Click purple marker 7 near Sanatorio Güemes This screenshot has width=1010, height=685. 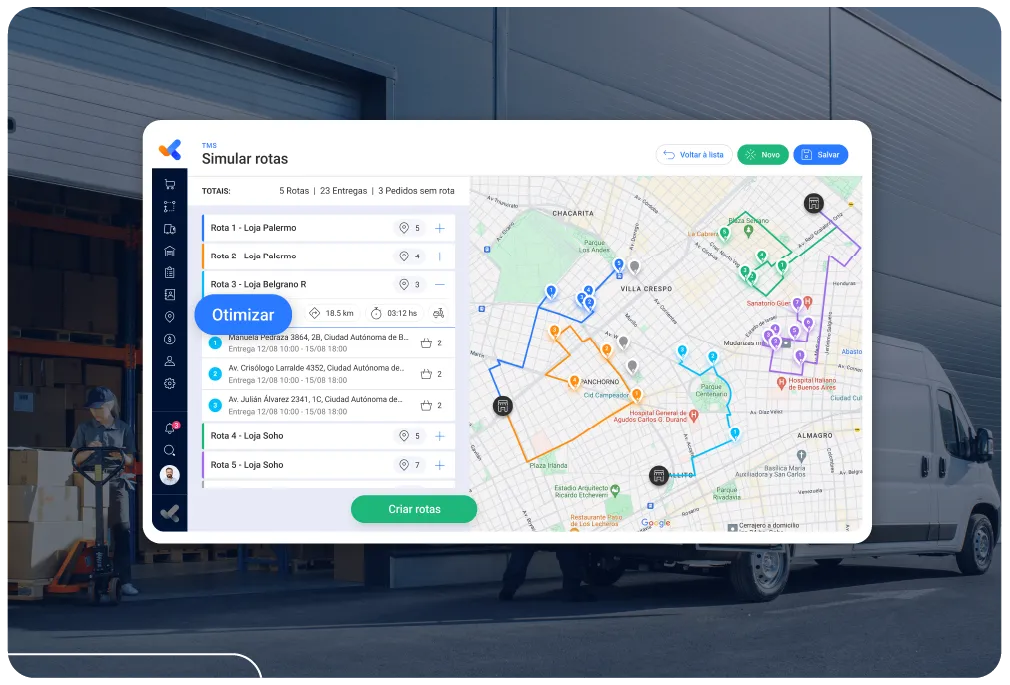click(797, 303)
